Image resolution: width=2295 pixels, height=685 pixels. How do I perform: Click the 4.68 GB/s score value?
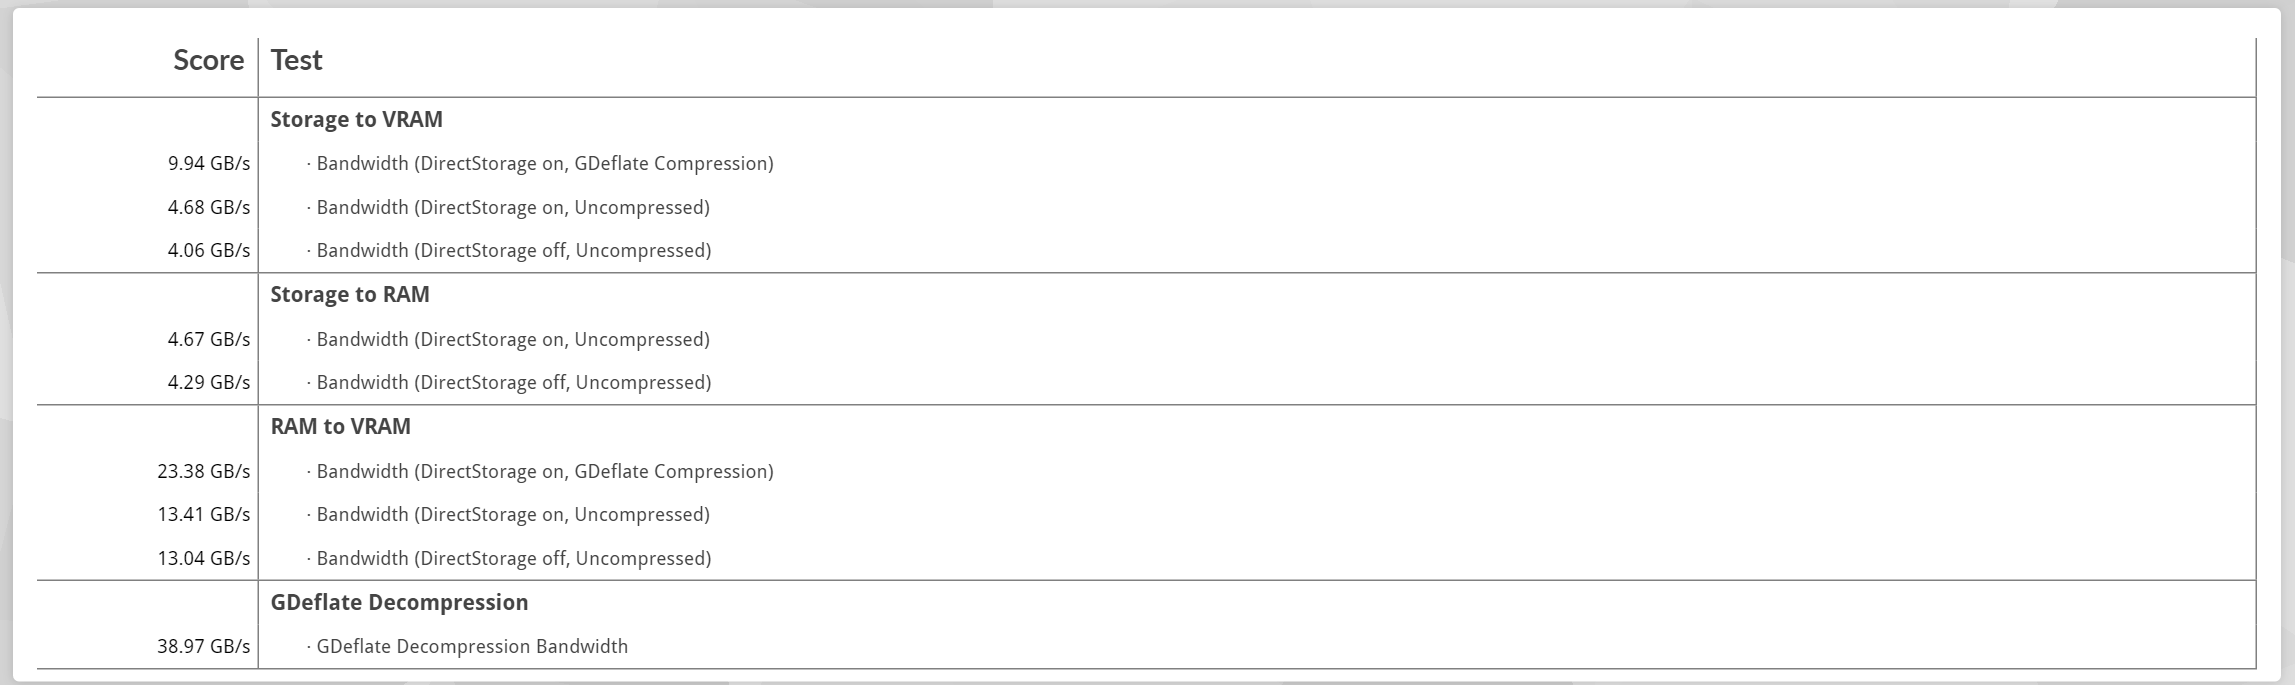(x=209, y=207)
